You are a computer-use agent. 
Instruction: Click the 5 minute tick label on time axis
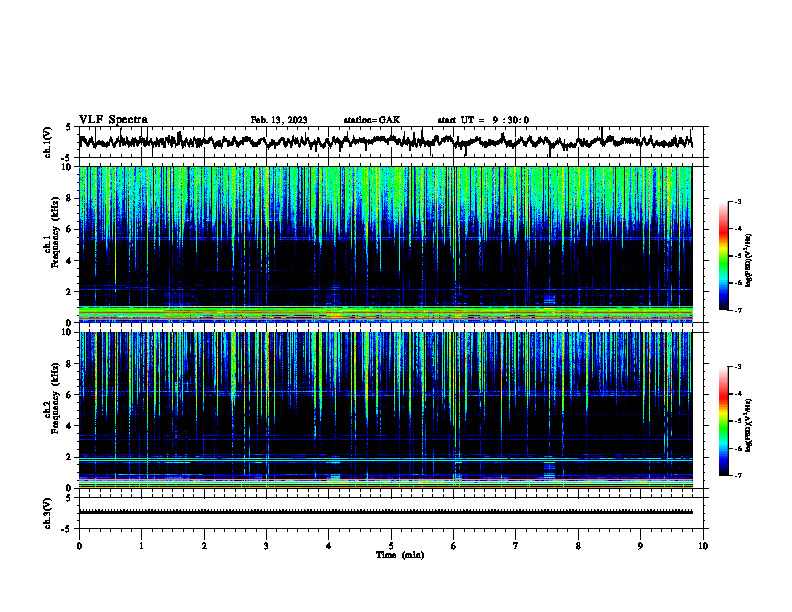(391, 546)
